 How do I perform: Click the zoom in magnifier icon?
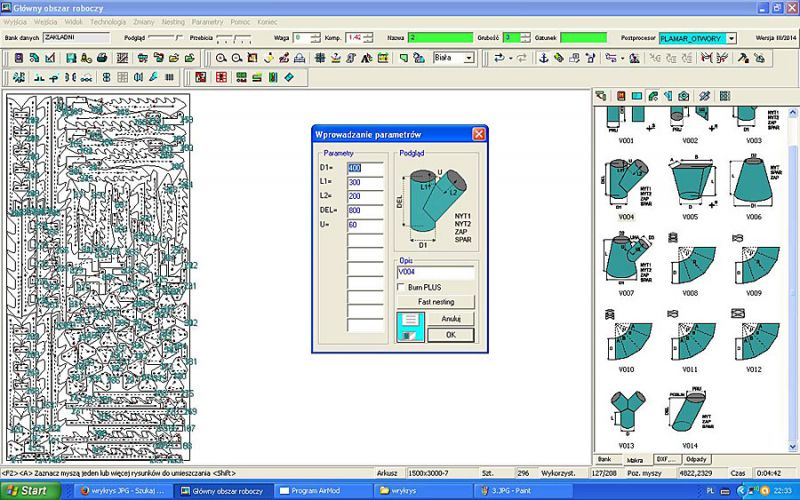pos(220,58)
